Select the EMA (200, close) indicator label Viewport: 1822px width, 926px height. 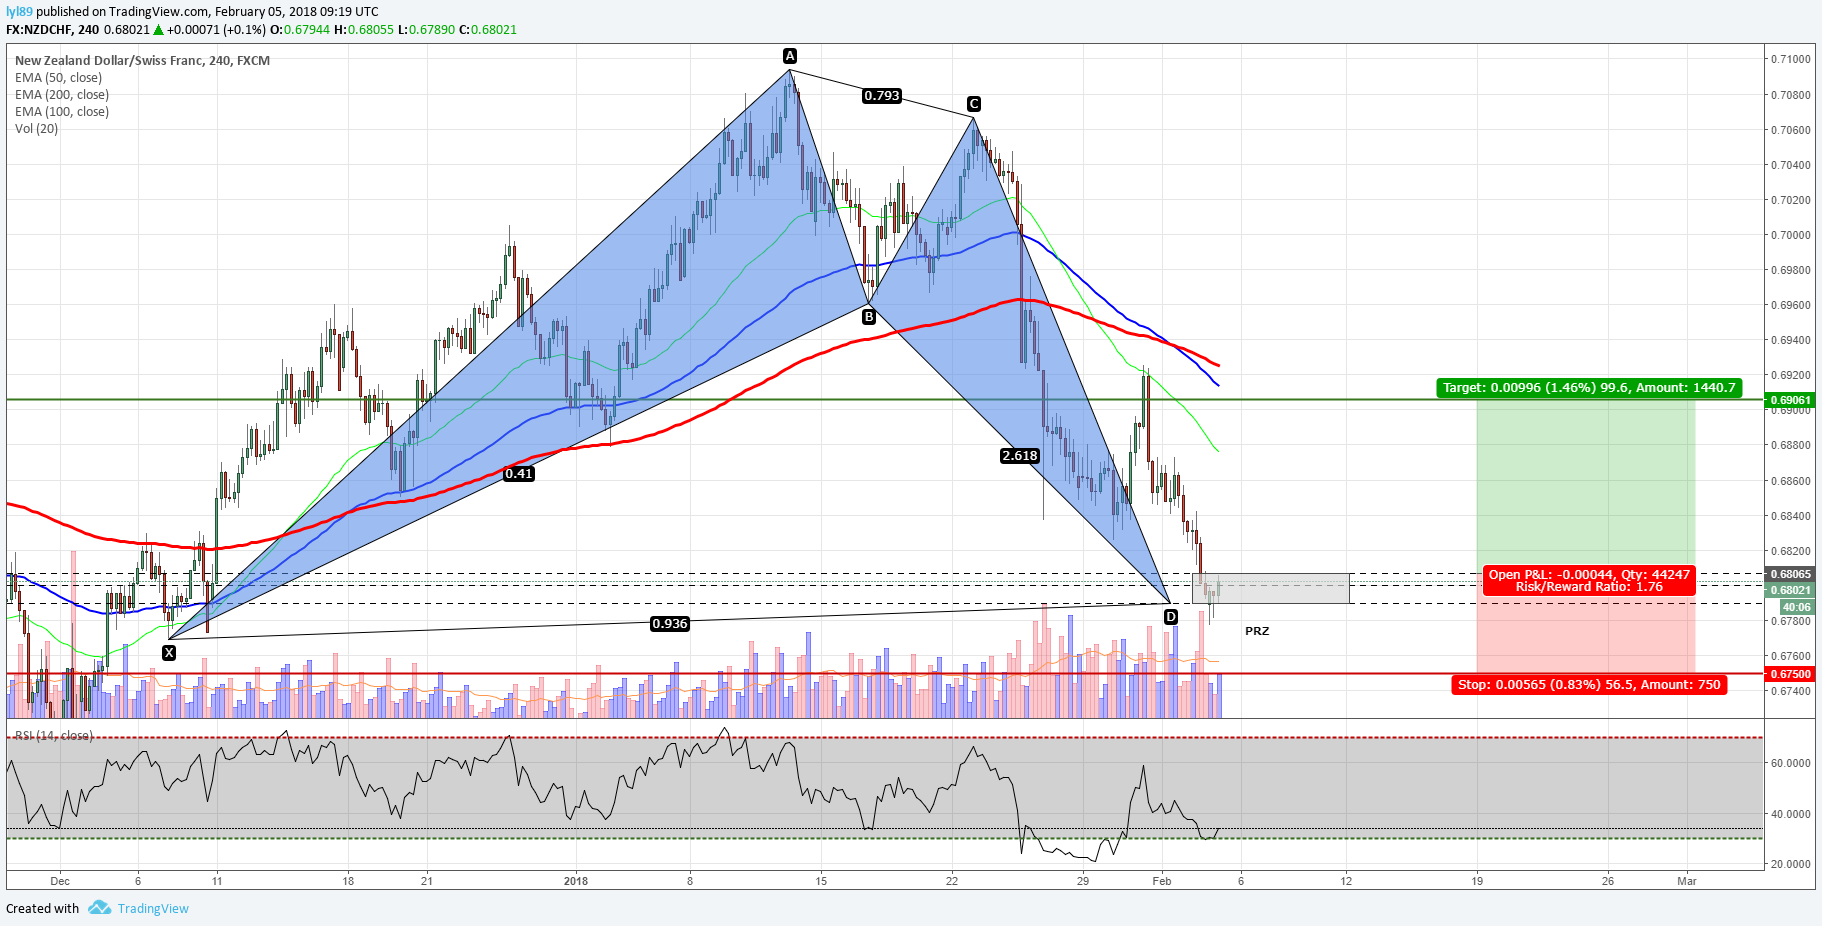click(62, 95)
